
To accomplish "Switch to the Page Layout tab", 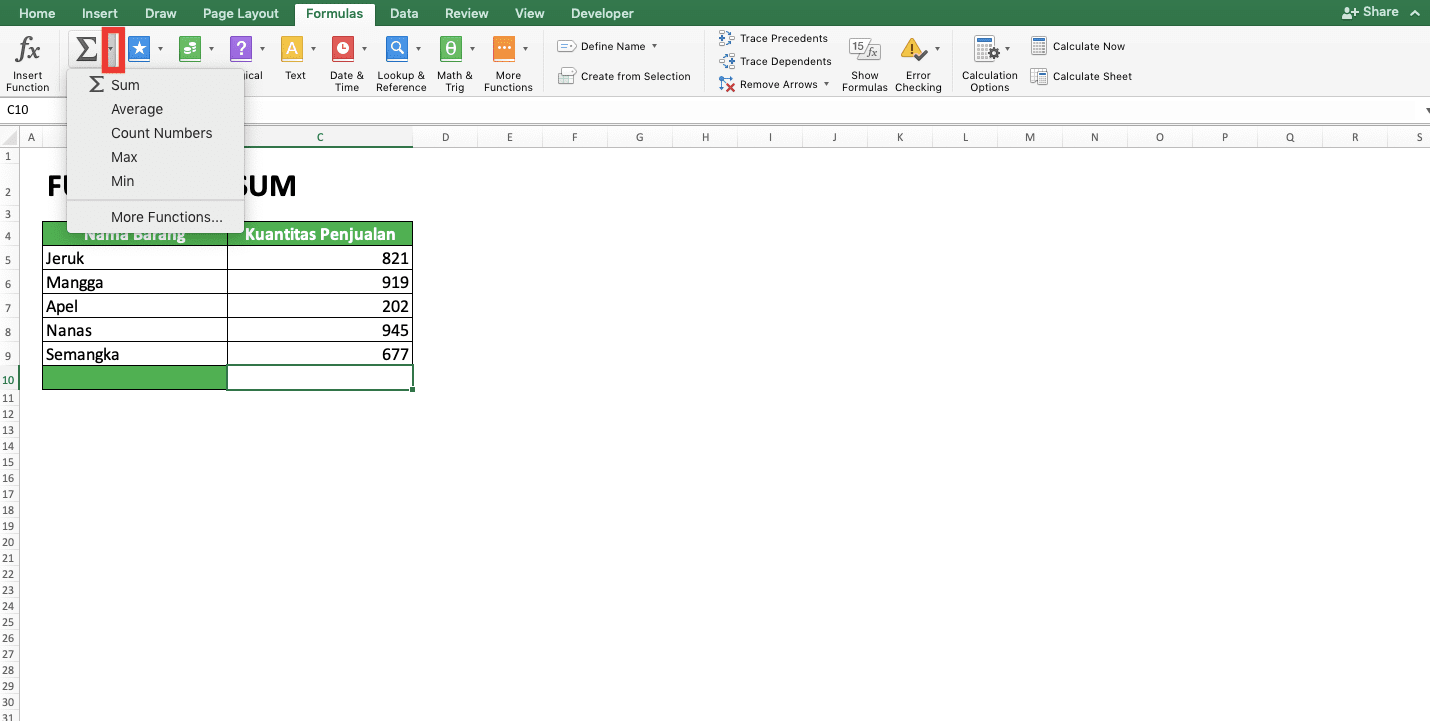I will (241, 13).
